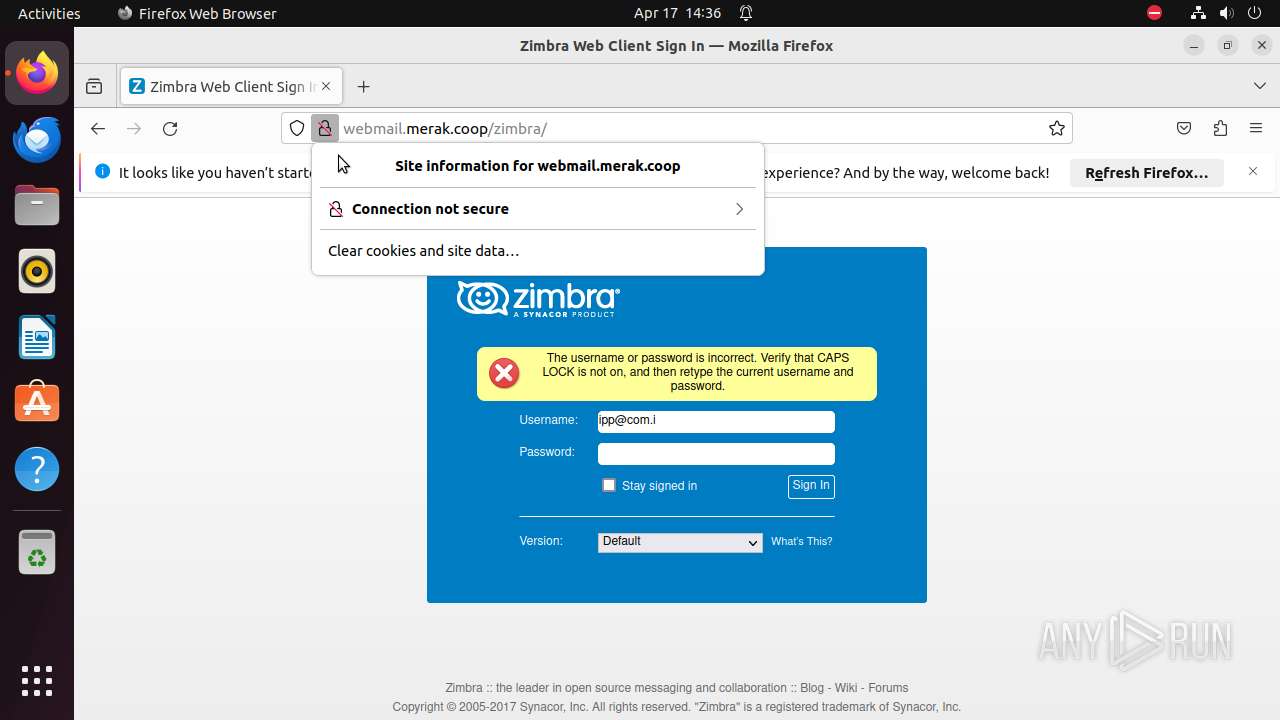Open the Help dock icon
The width and height of the screenshot is (1280, 720).
click(37, 469)
